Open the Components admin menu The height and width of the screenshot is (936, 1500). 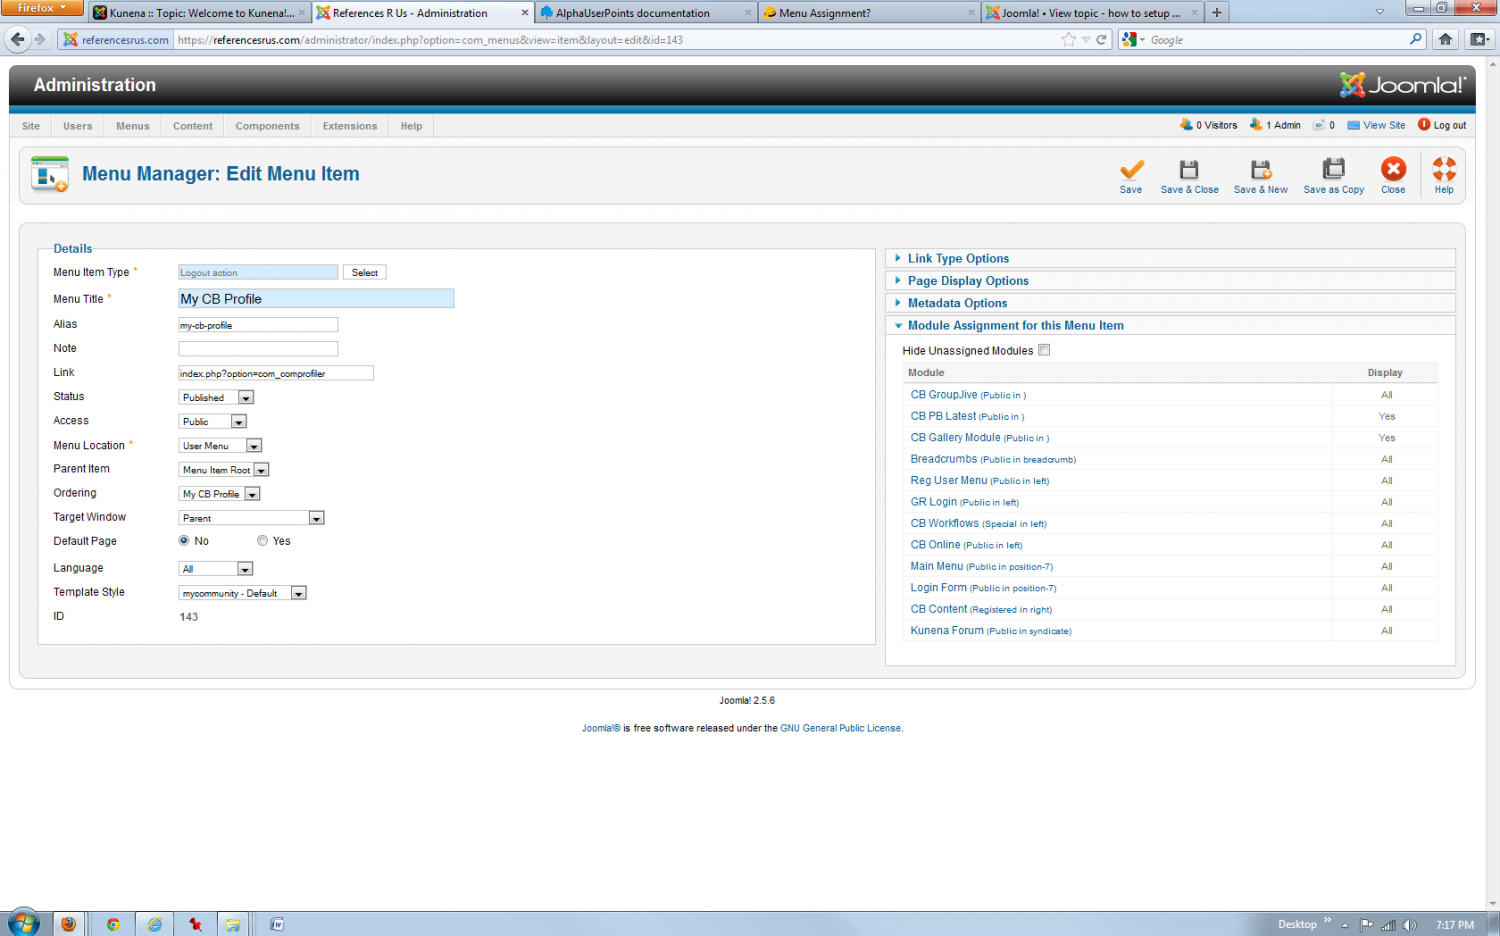[267, 126]
